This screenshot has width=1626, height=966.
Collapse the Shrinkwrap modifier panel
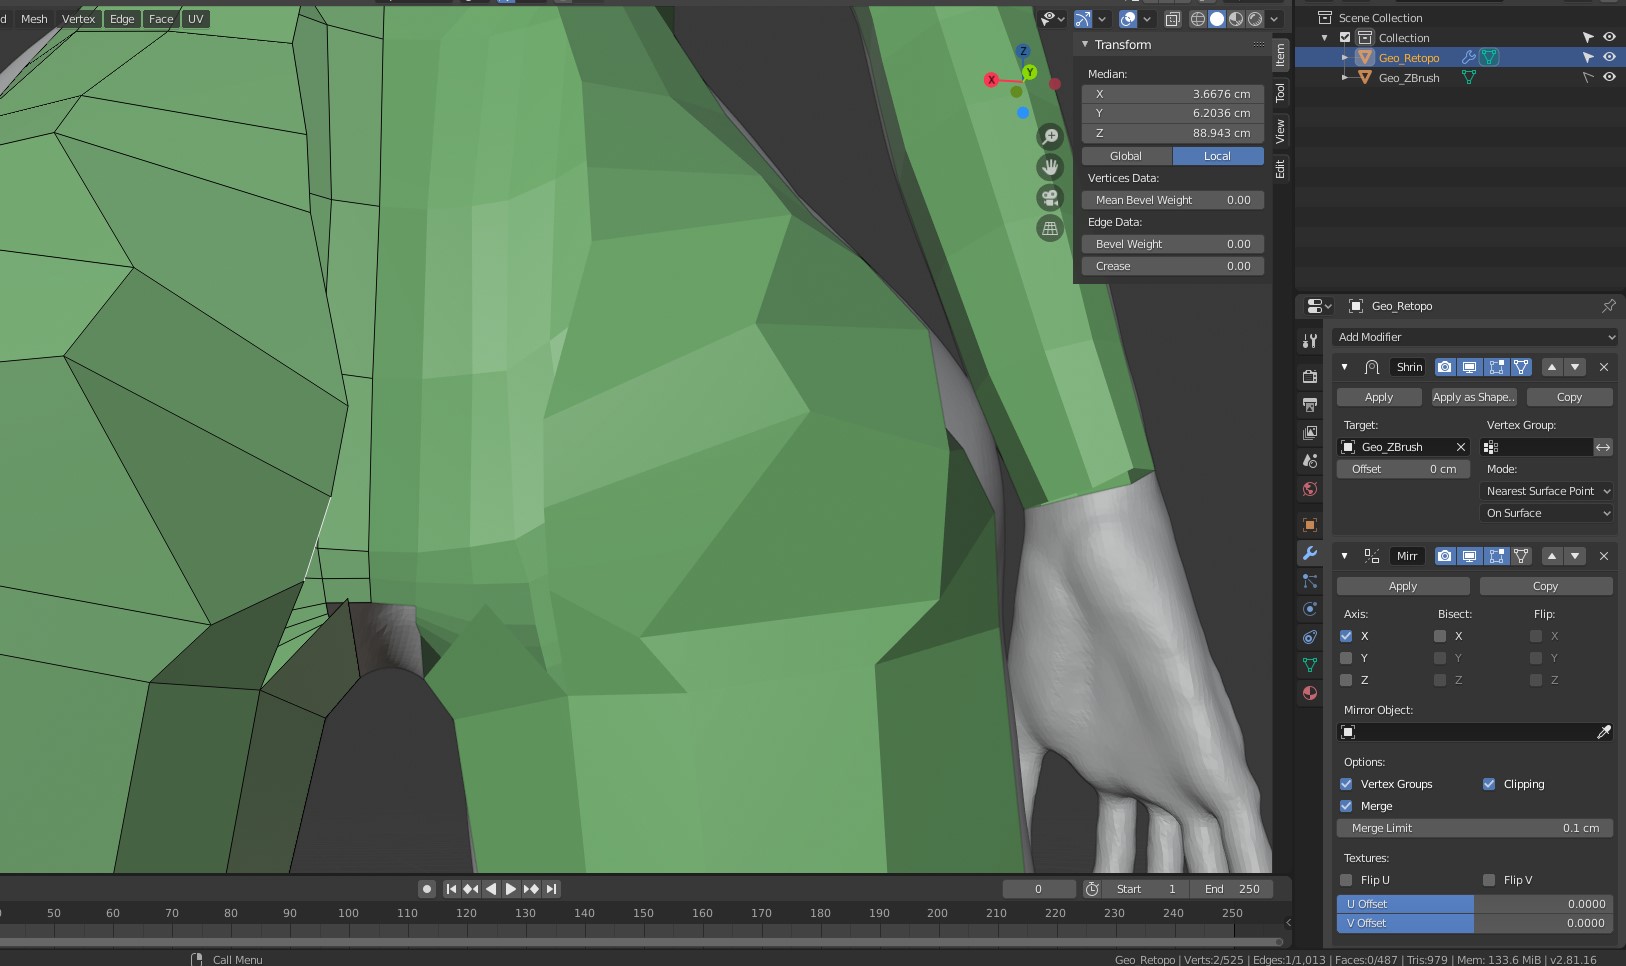(x=1344, y=367)
